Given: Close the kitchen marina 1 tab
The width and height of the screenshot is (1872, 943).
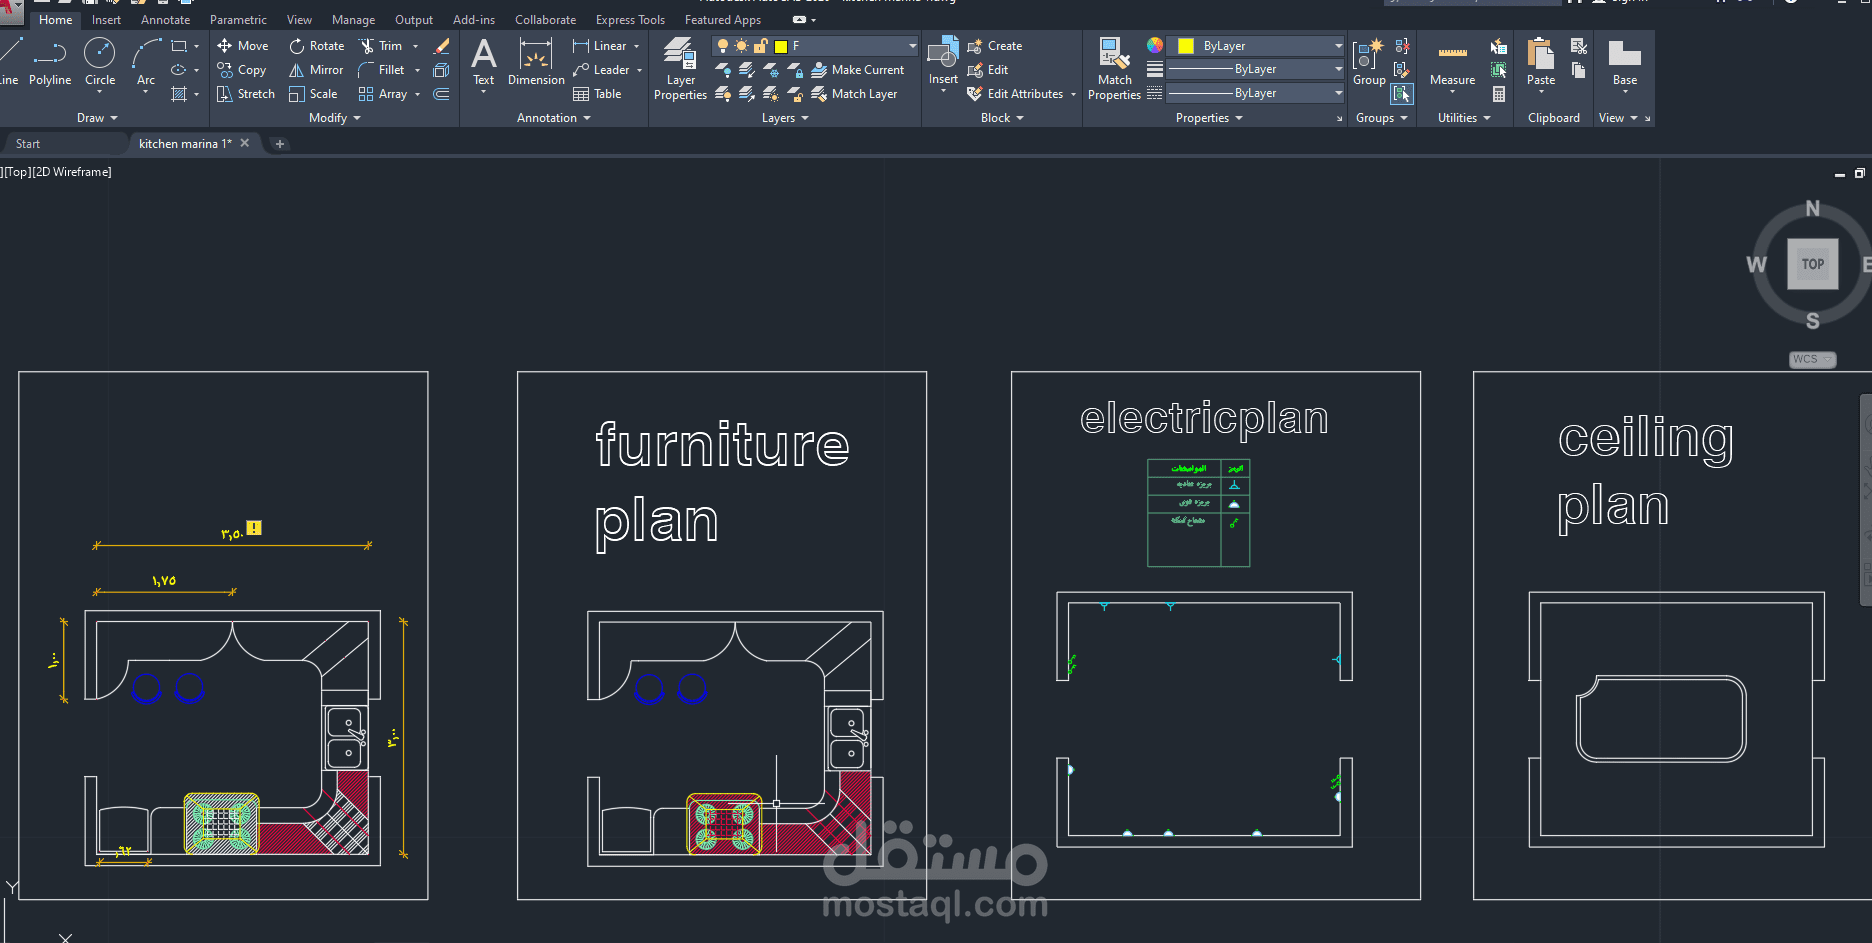Looking at the screenshot, I should (245, 143).
